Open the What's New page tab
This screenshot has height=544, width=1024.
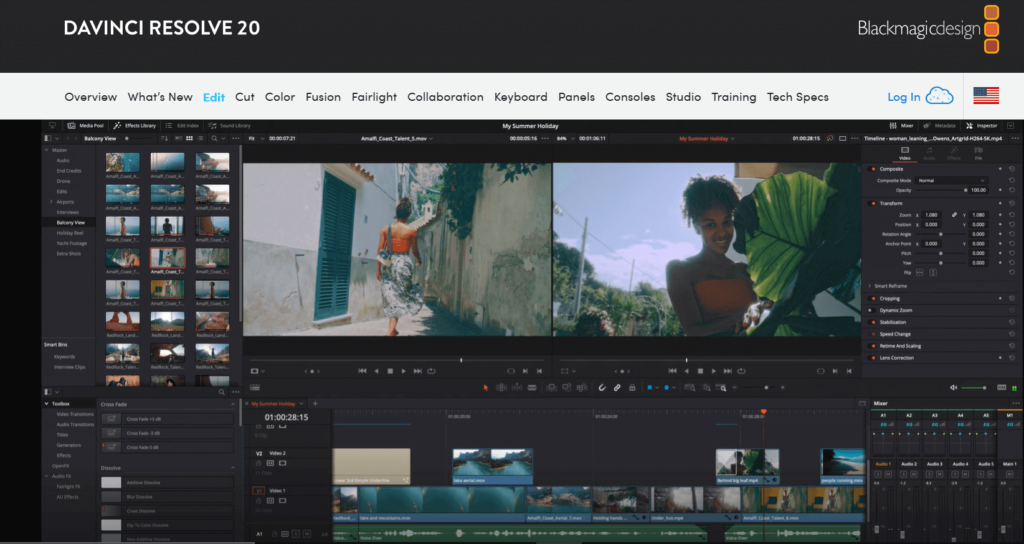tap(160, 97)
